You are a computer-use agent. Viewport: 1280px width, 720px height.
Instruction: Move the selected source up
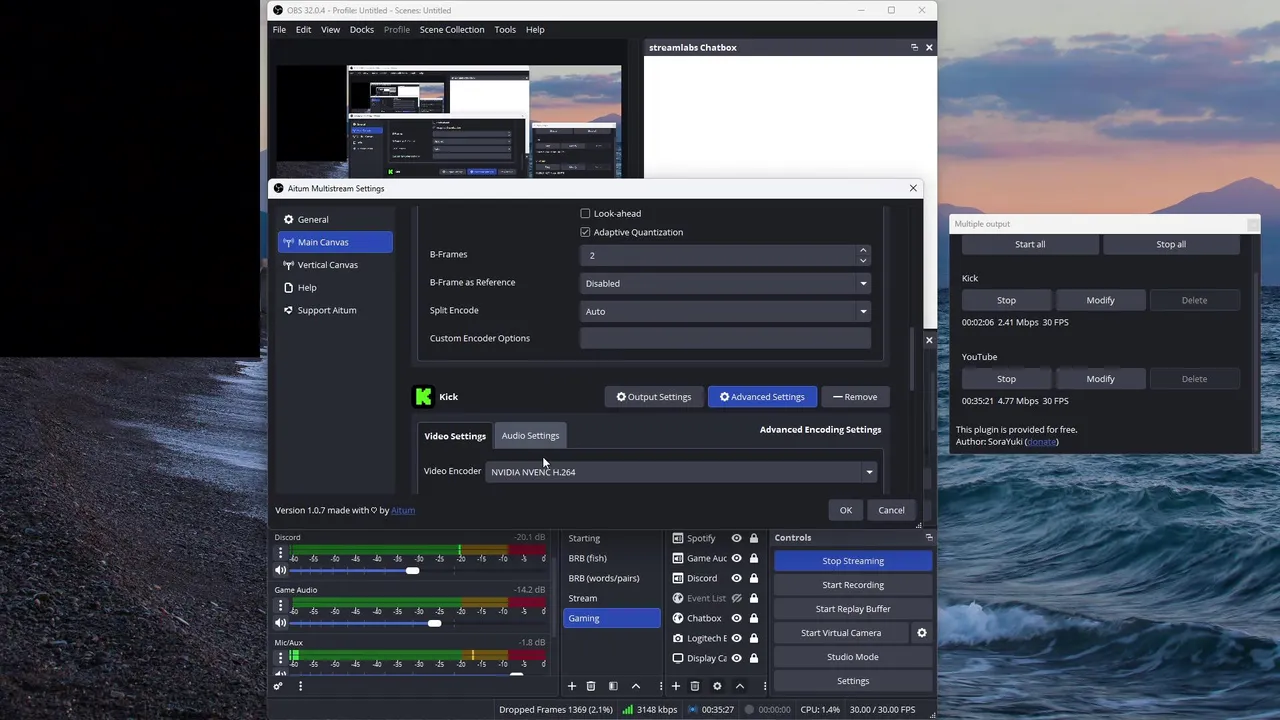tap(739, 686)
